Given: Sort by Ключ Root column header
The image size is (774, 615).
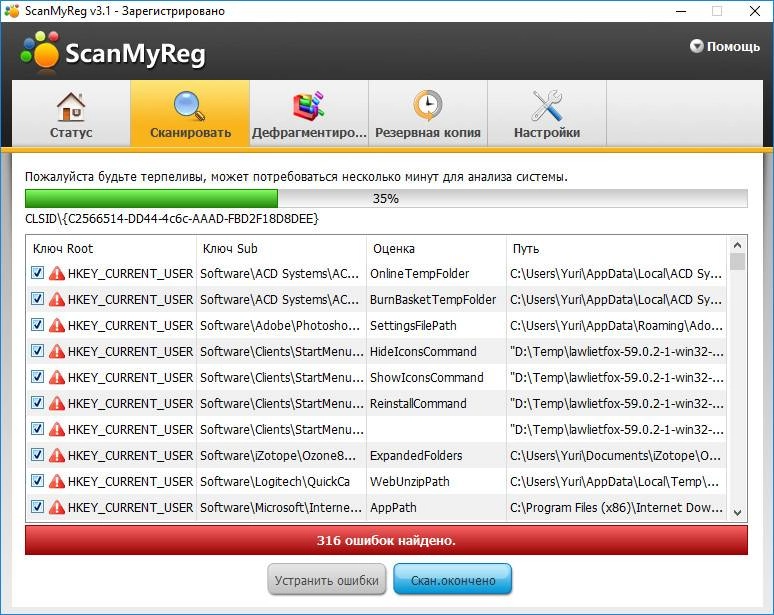Looking at the screenshot, I should [111, 248].
